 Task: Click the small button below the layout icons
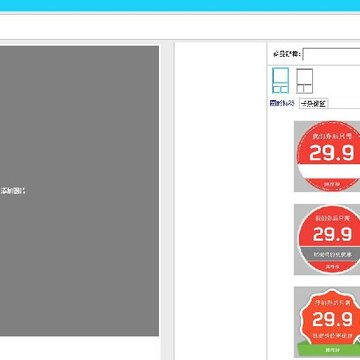pyautogui.click(x=313, y=104)
